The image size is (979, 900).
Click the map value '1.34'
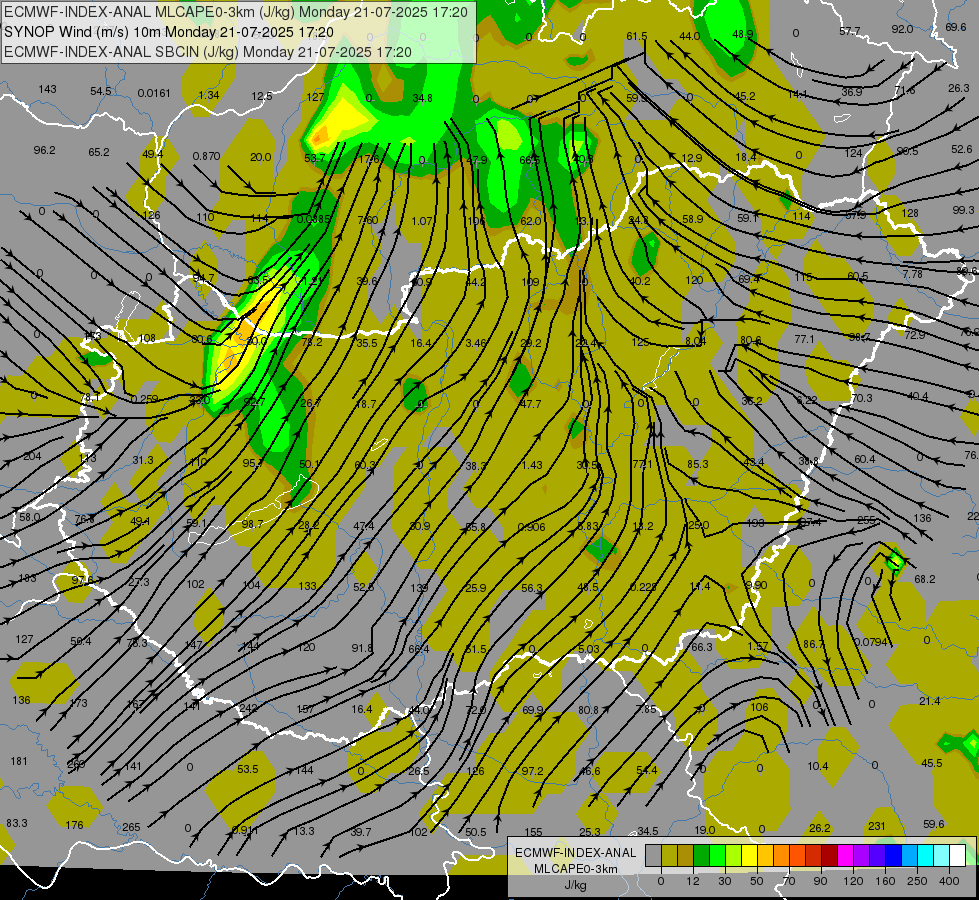[209, 95]
